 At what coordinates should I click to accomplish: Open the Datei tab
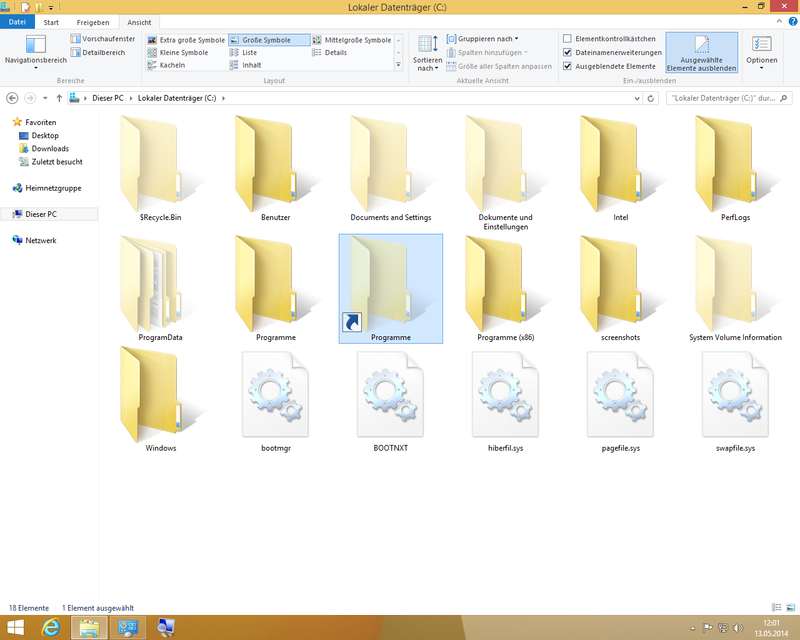[x=17, y=22]
